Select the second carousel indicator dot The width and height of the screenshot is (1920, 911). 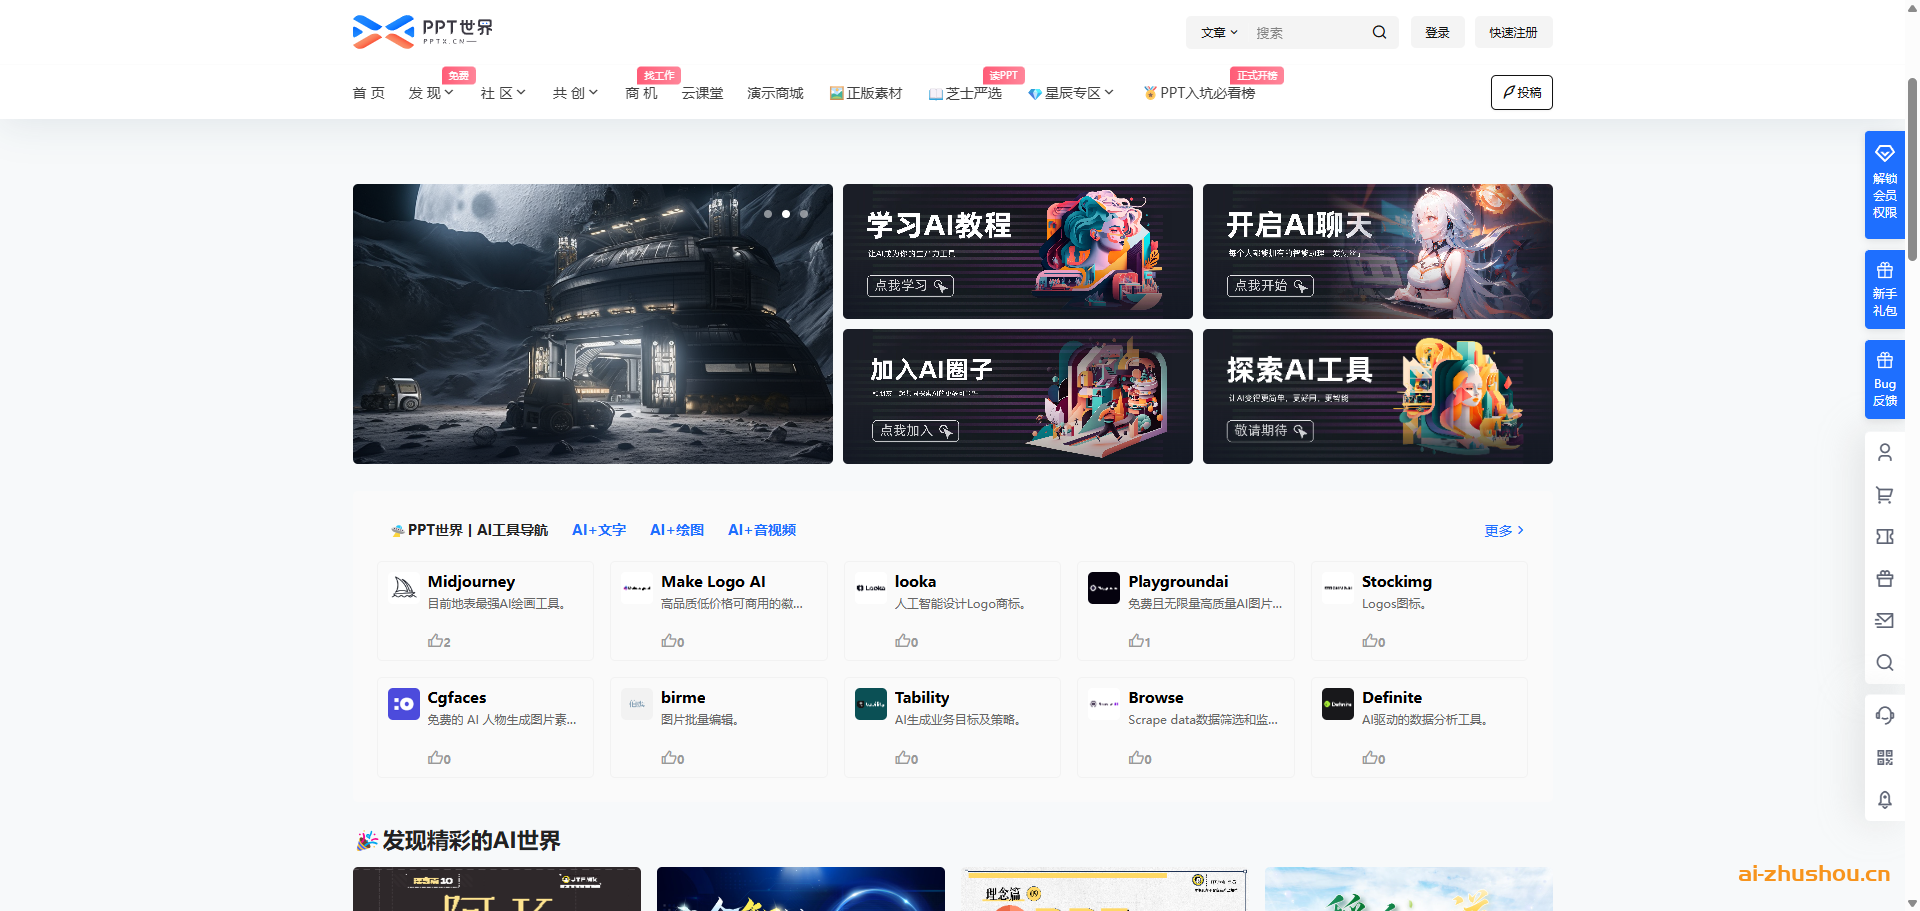(x=786, y=214)
